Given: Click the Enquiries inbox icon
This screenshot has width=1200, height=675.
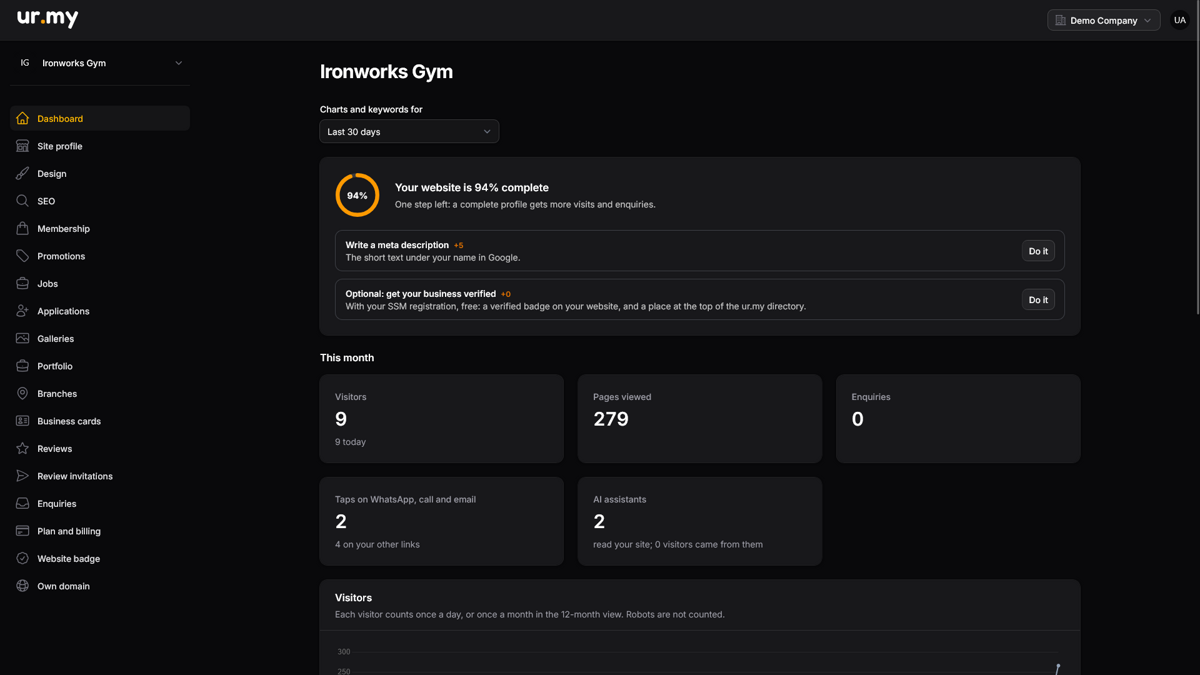Looking at the screenshot, I should coord(22,503).
